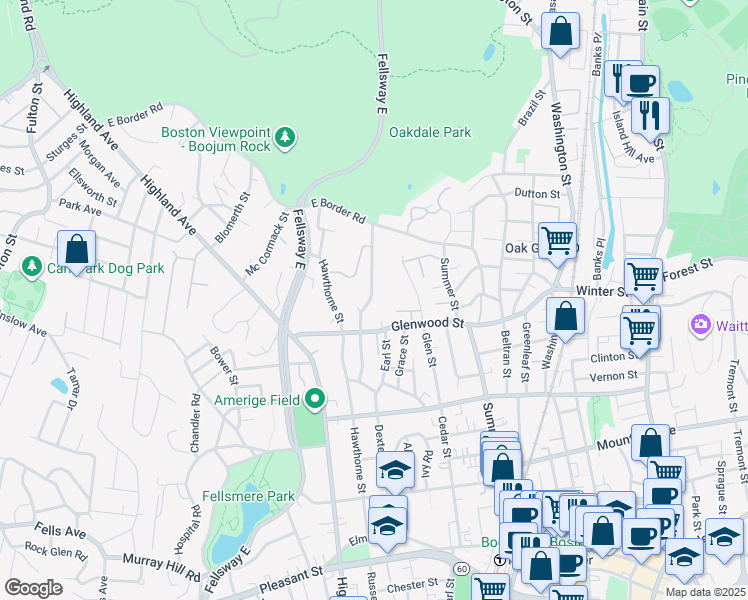Click the Greenleaf St label
Screen dimensions: 748x600
(x=526, y=352)
